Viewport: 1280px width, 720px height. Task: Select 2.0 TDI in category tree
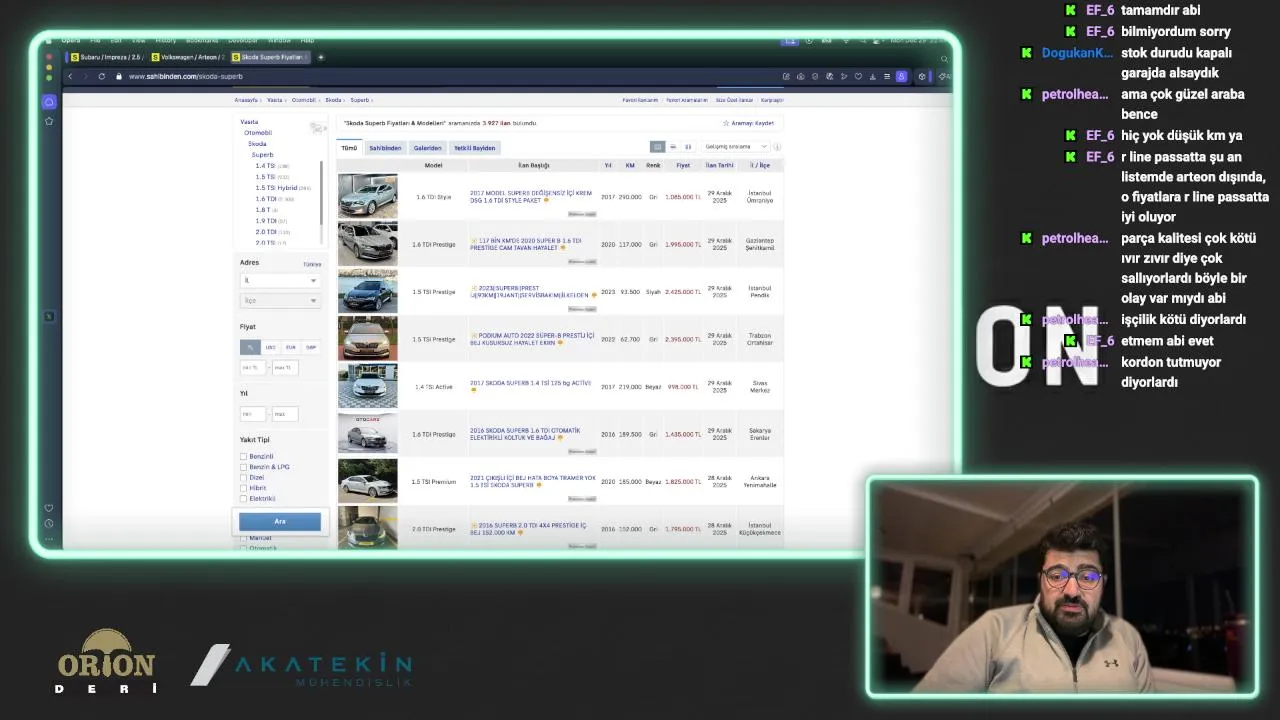pos(265,232)
